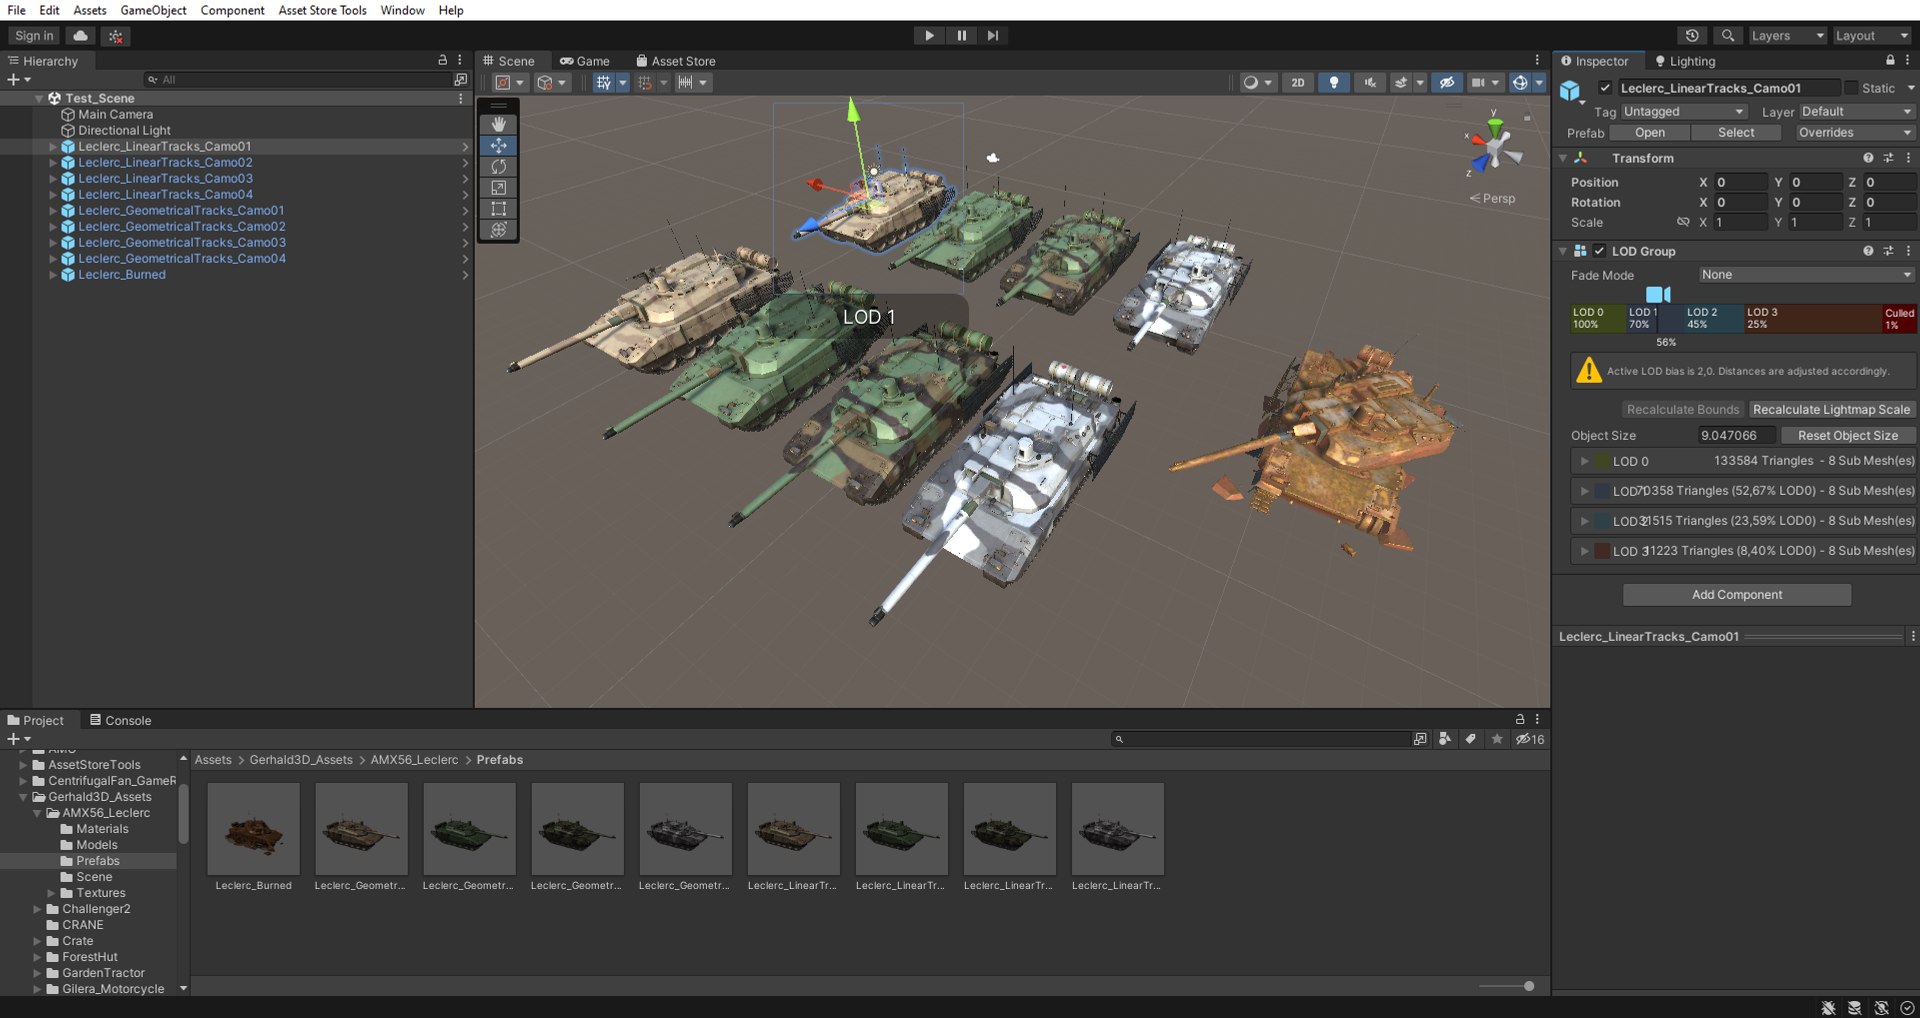The height and width of the screenshot is (1018, 1920).
Task: Lock the Hierarchy panel
Action: pos(442,60)
